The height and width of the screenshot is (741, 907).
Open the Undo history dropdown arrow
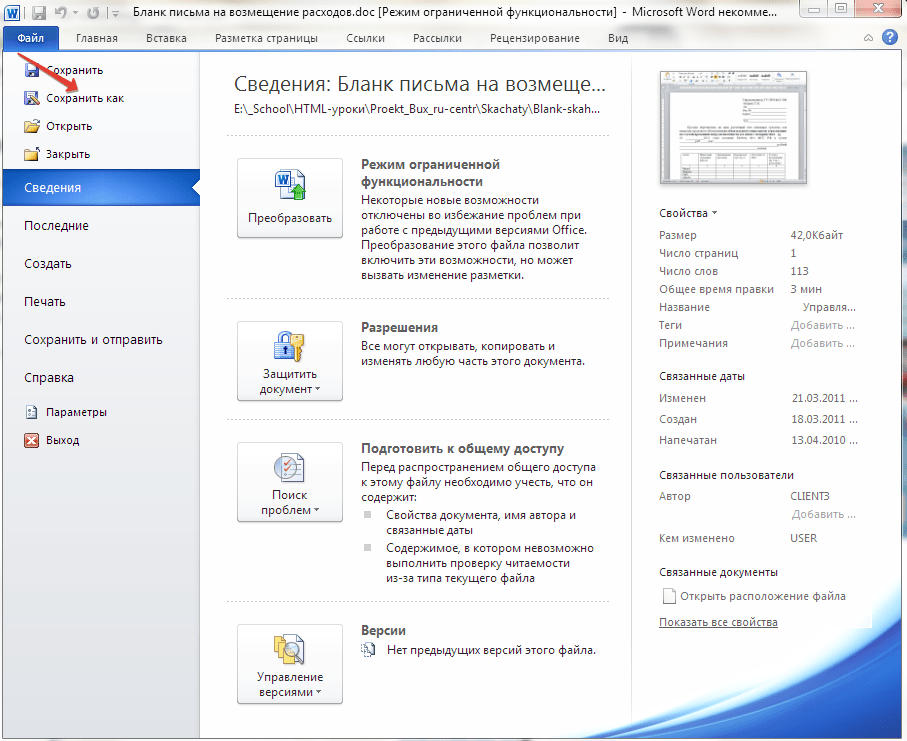click(75, 12)
